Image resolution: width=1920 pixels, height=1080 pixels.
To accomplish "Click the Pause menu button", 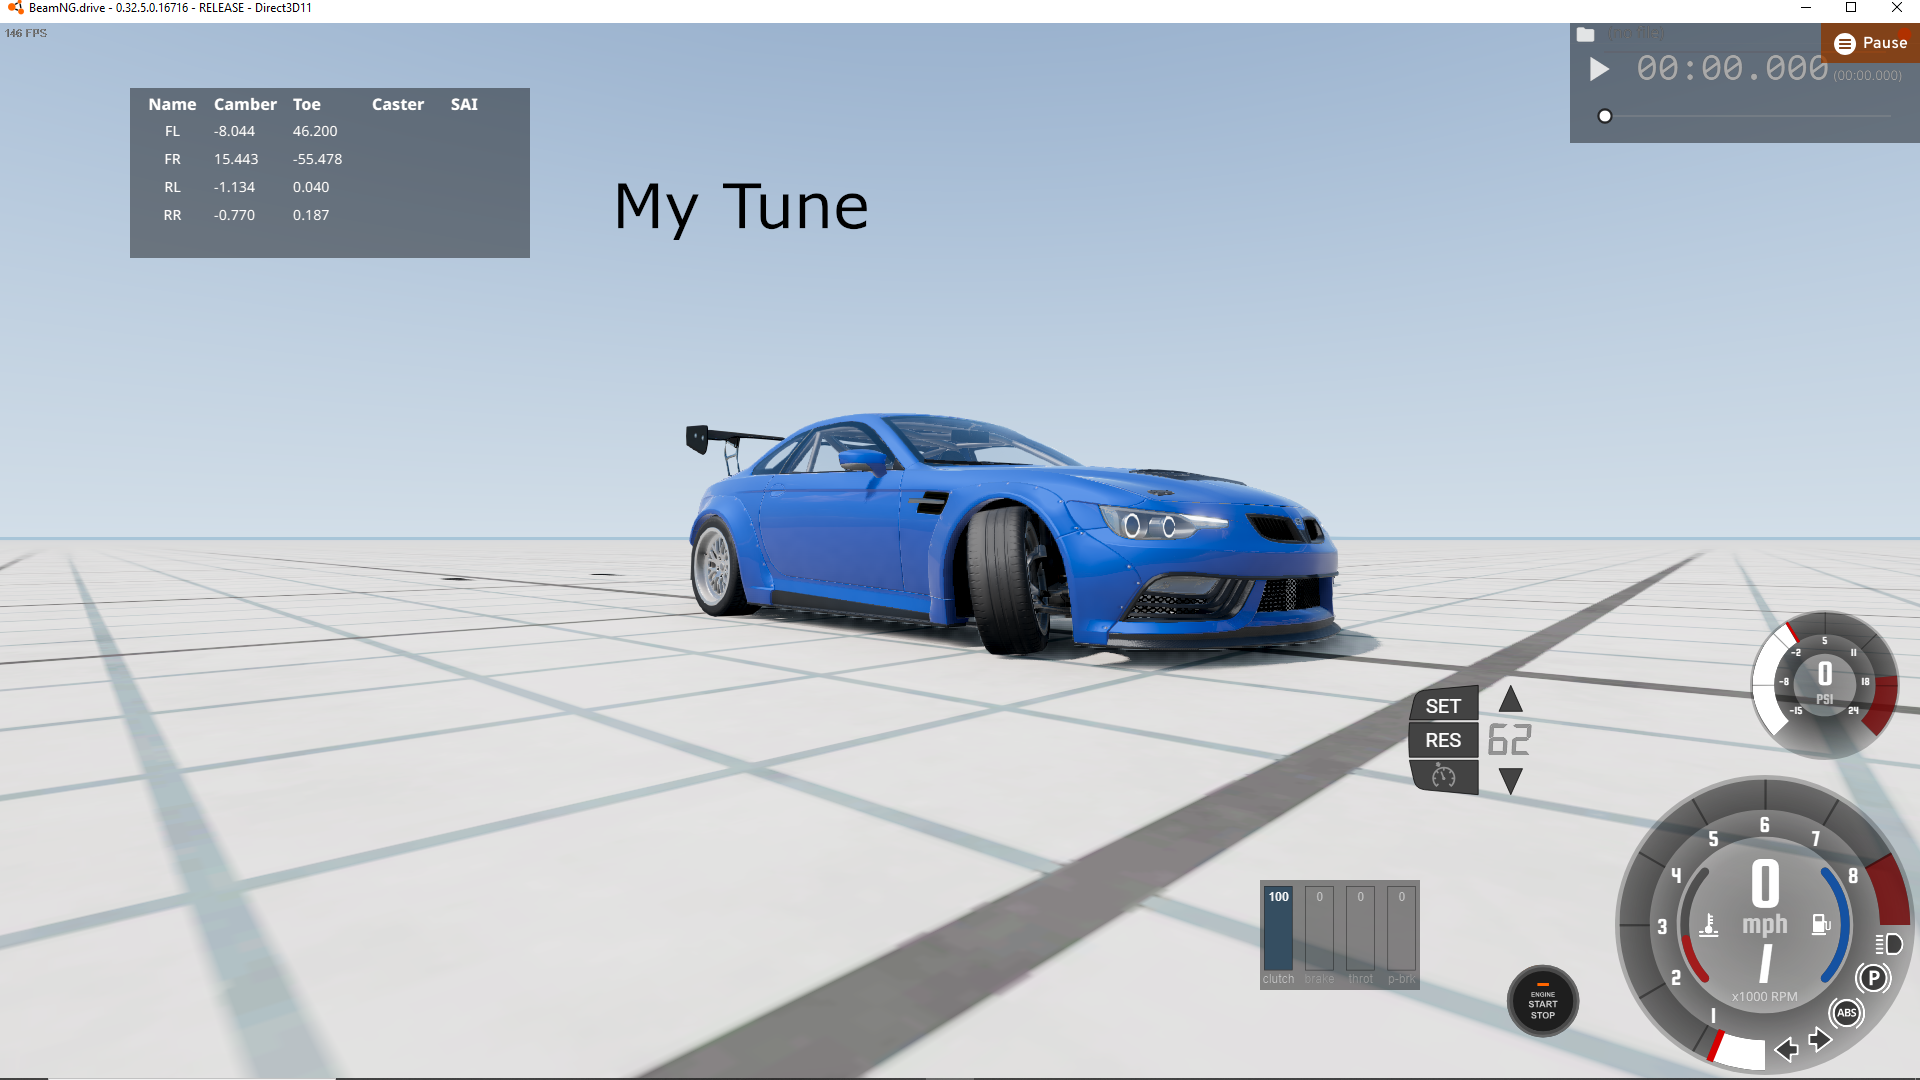I will click(x=1871, y=43).
